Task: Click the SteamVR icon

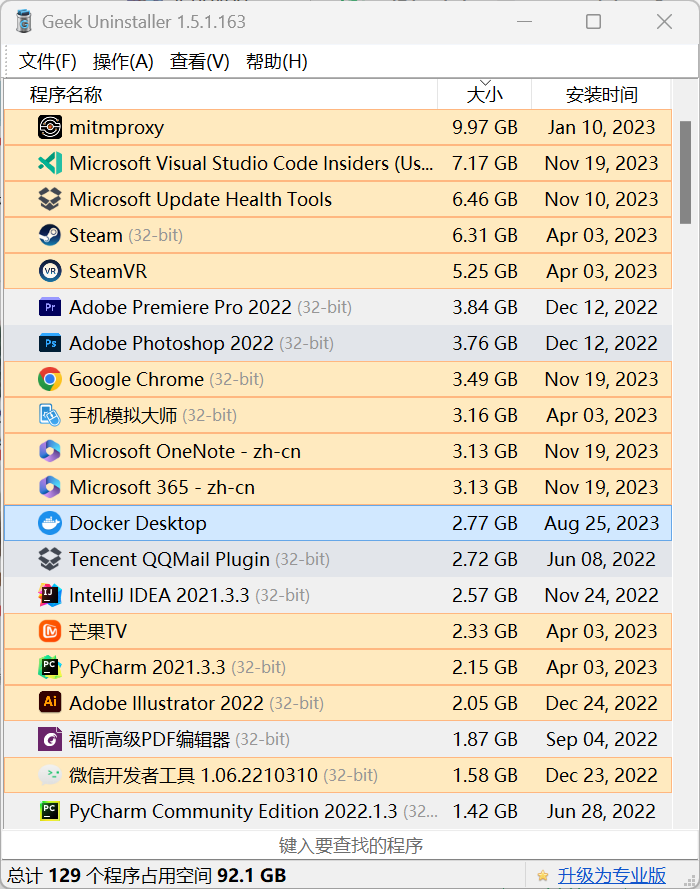Action: point(50,271)
